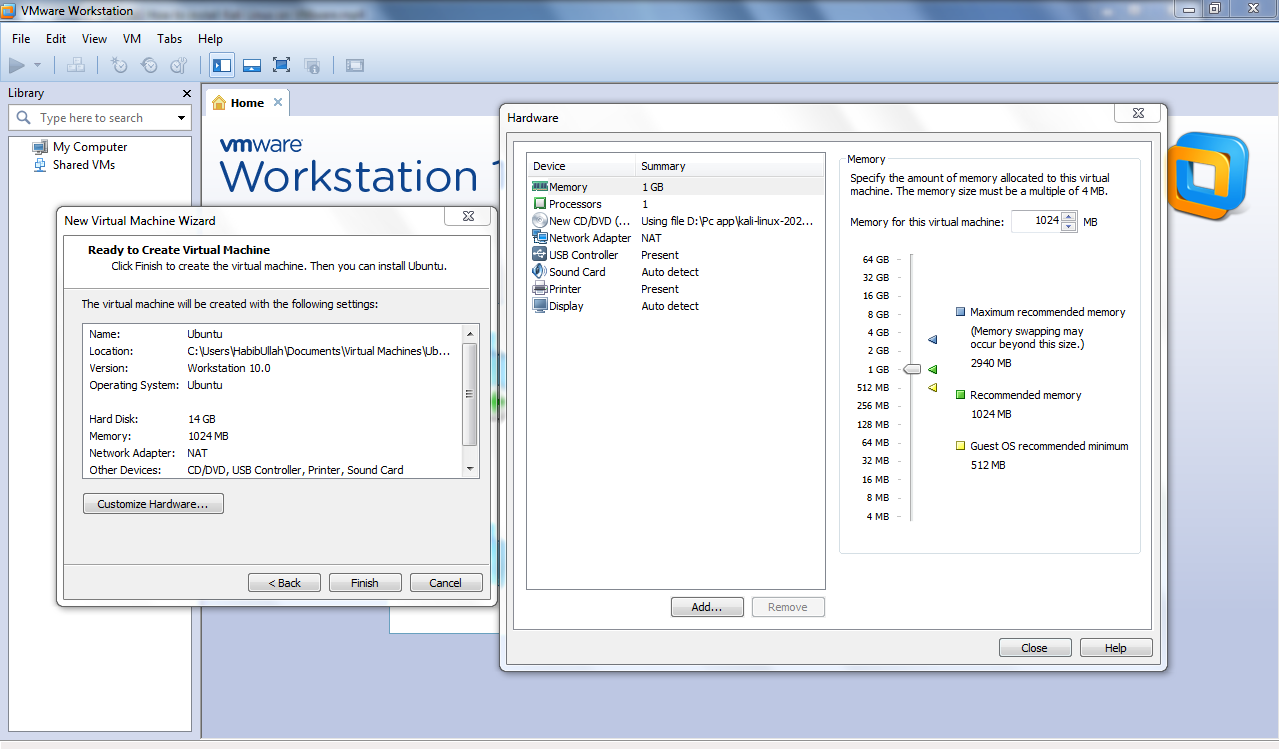This screenshot has height=749, width=1279.
Task: Open the VM menu
Action: (132, 39)
